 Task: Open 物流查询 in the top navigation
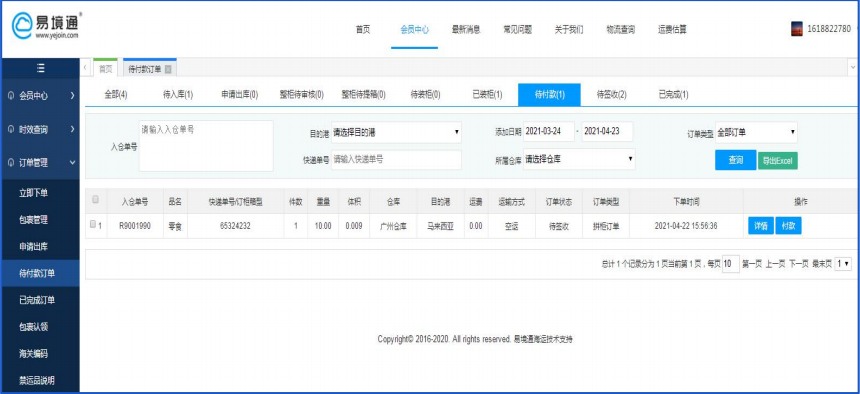point(620,30)
